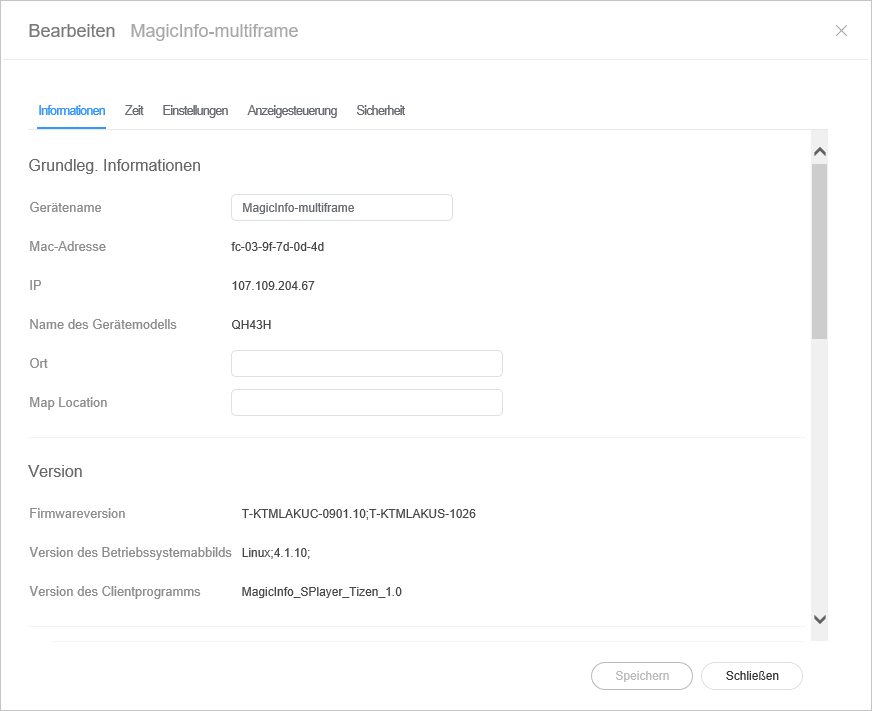This screenshot has width=872, height=711.
Task: Switch to the Informationen tab
Action: 72,111
